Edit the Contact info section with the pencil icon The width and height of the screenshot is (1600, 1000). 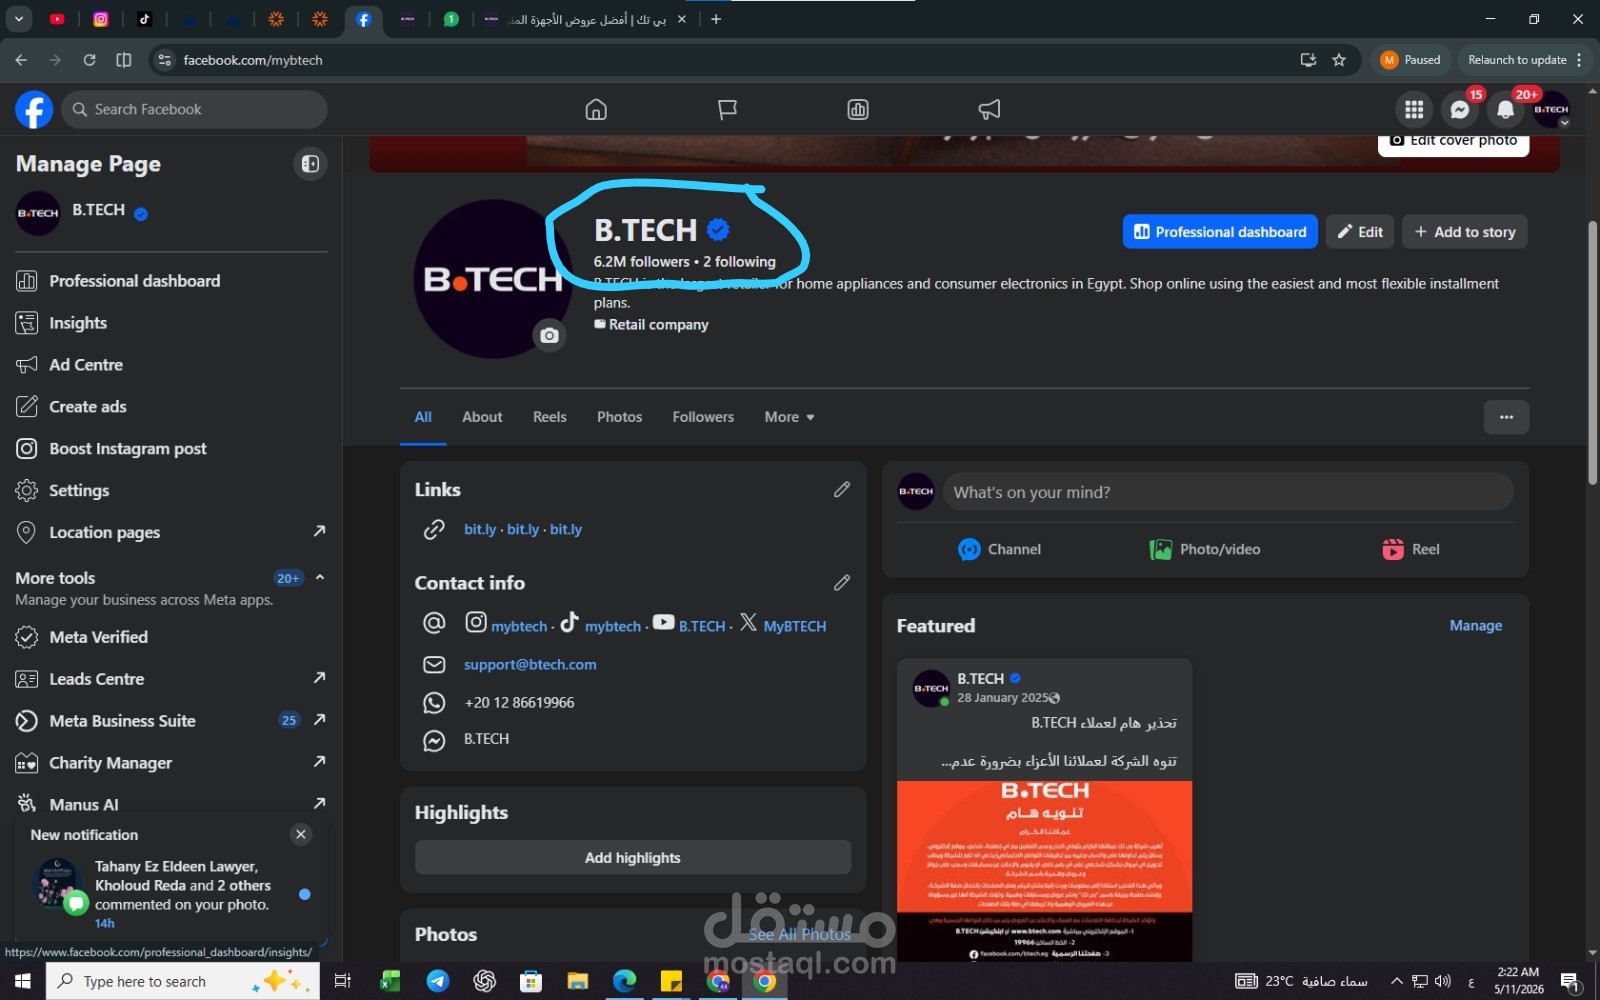[842, 582]
